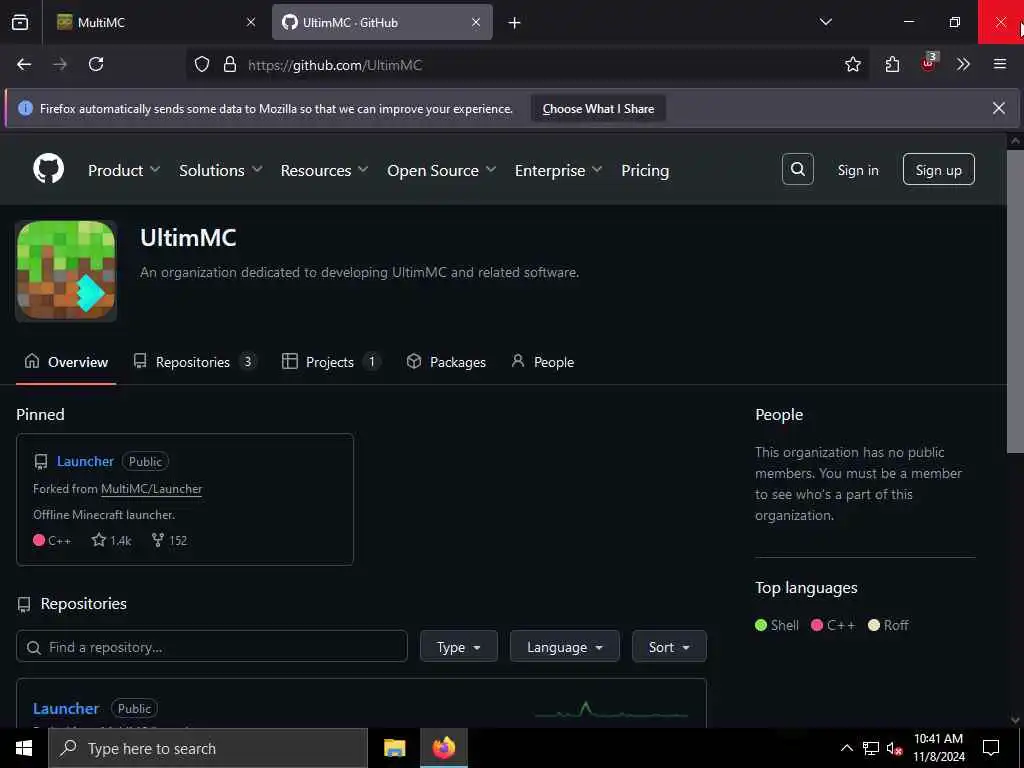Open a new tab with plus button

click(x=515, y=23)
